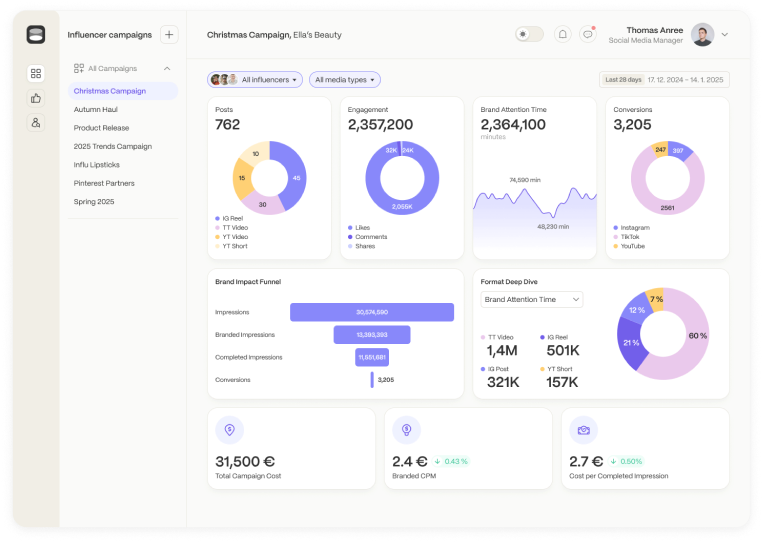This screenshot has width=763, height=542.
Task: Click the Cost per Completed Impression icon
Action: (x=583, y=430)
